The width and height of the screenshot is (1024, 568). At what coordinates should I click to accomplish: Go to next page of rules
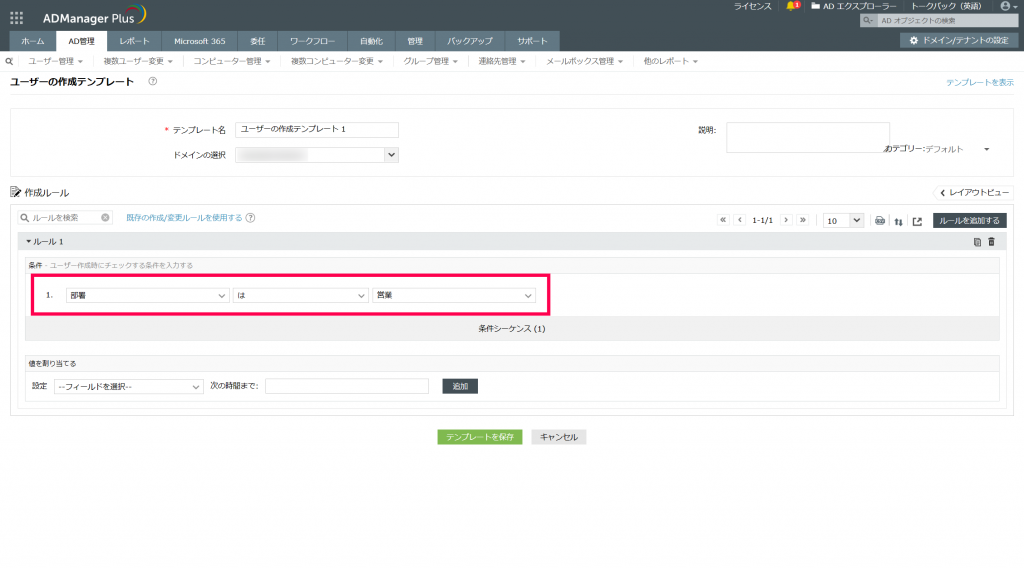pyautogui.click(x=786, y=220)
